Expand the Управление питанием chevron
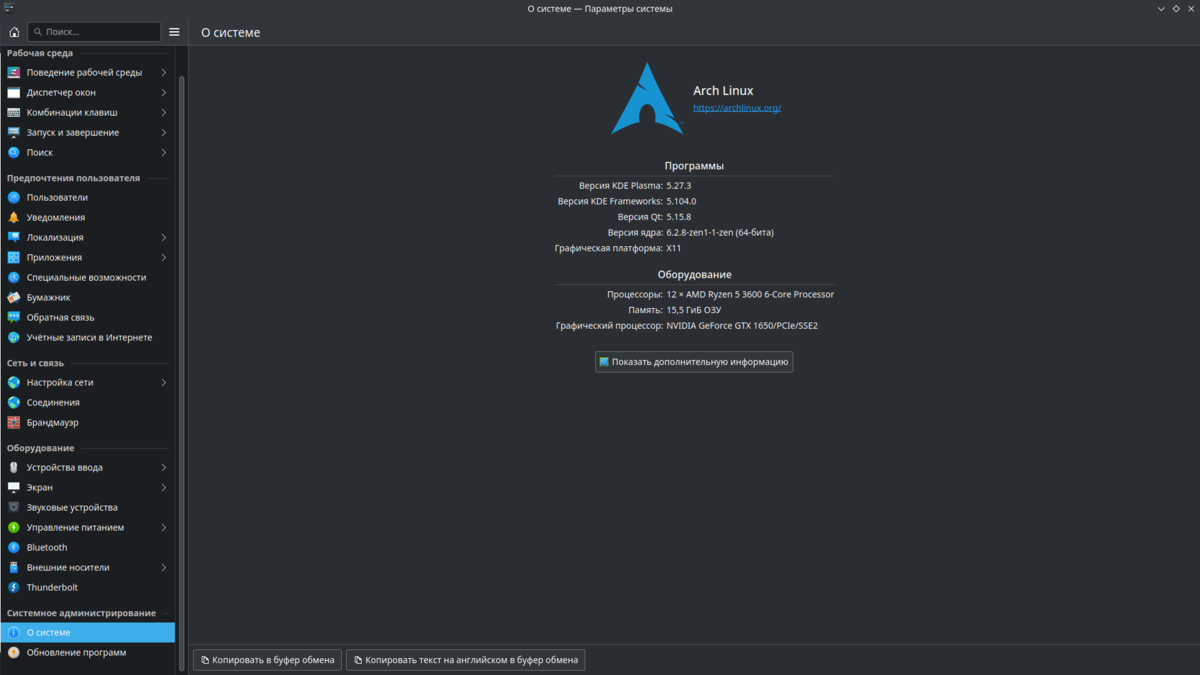This screenshot has width=1200, height=675. click(164, 527)
